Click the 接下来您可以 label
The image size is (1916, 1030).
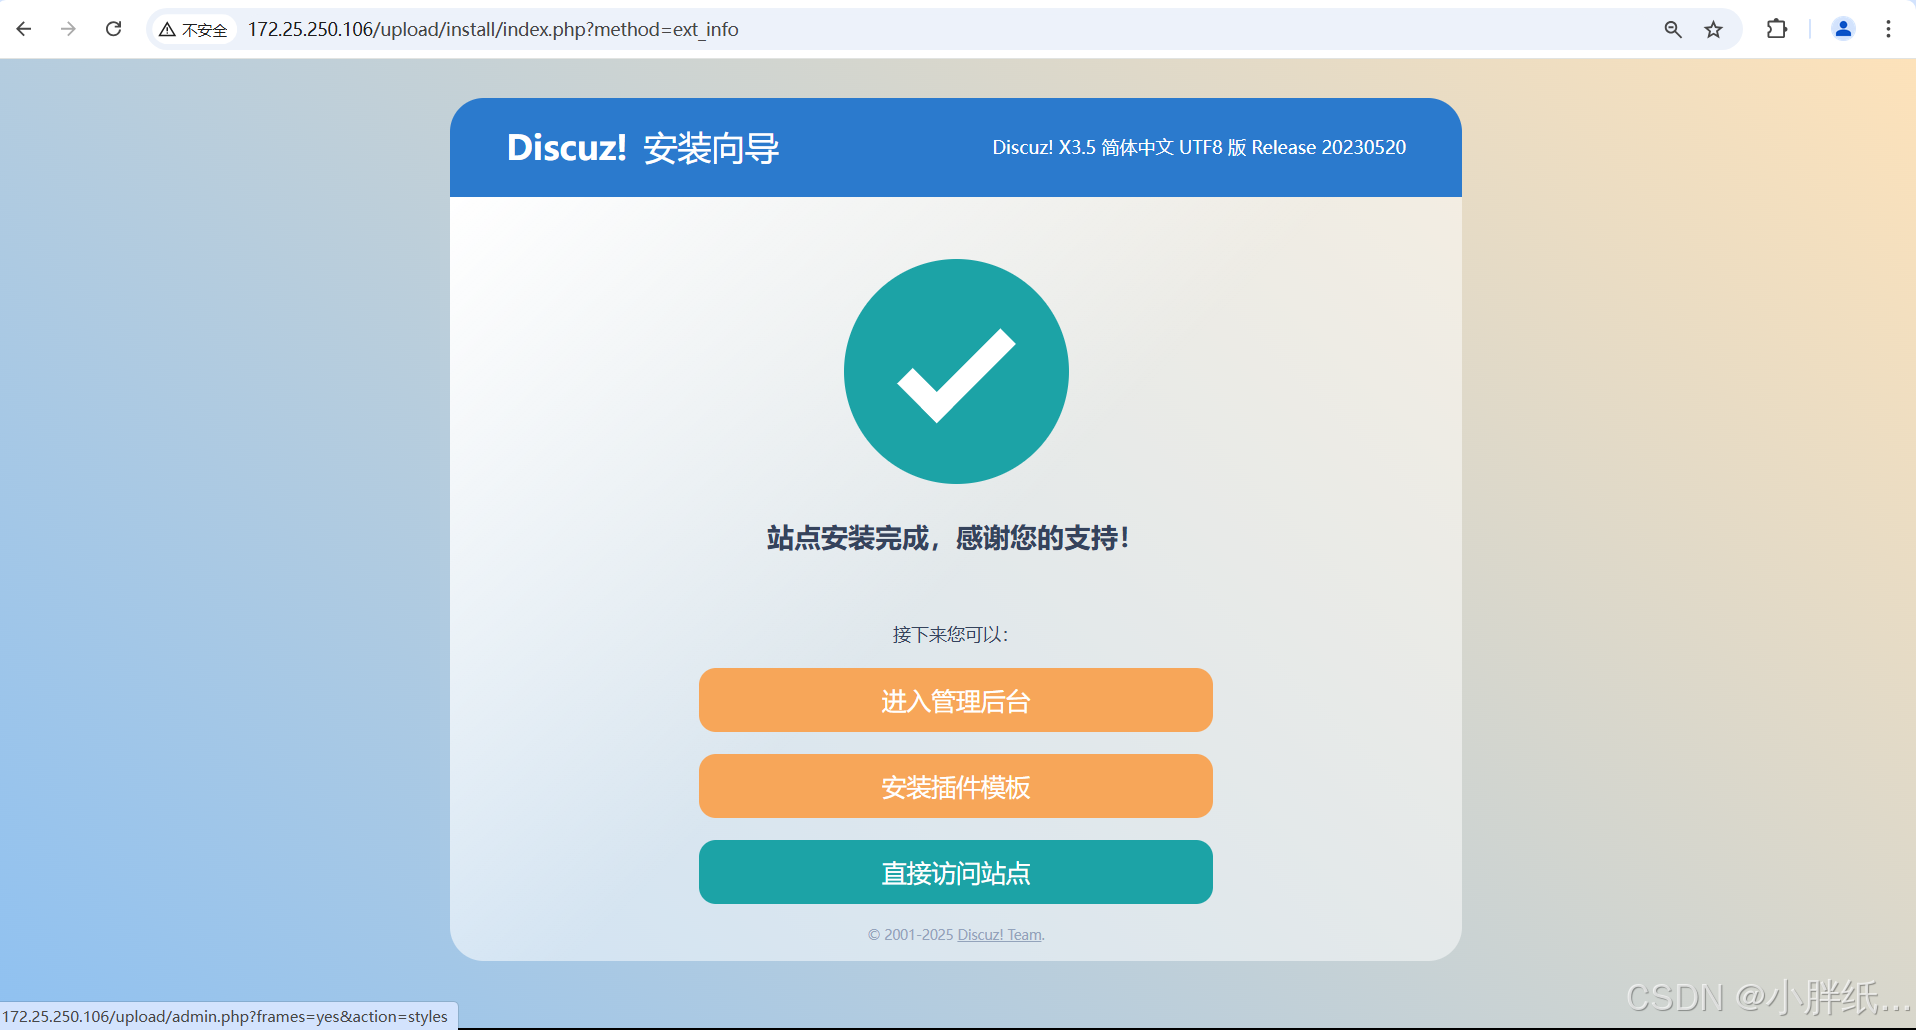coord(950,635)
